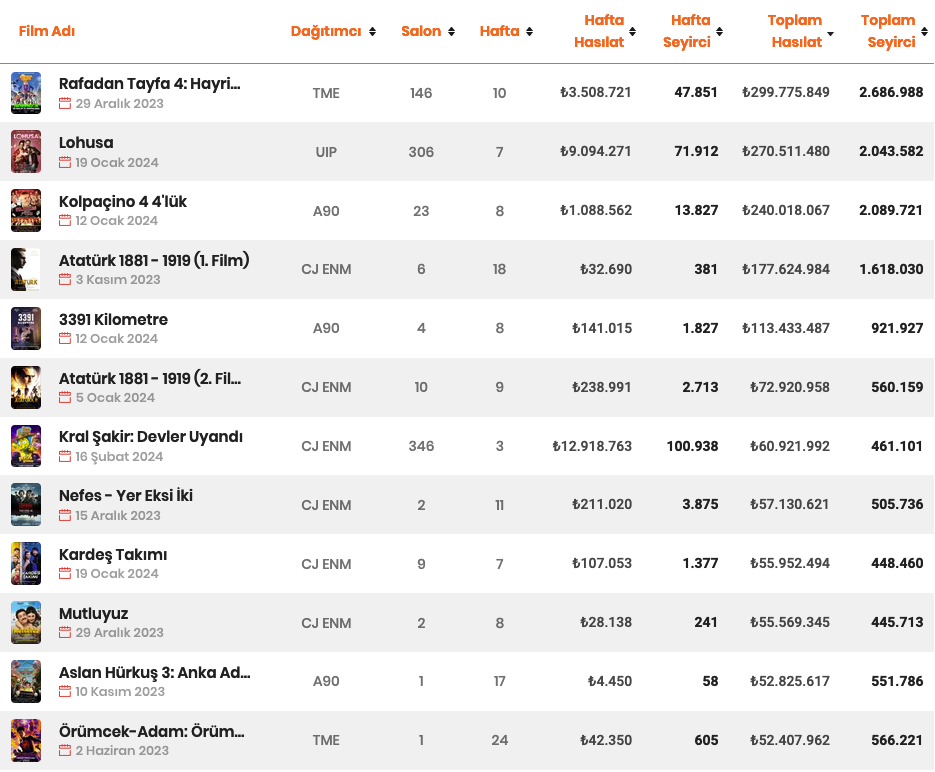Screen dimensions: 935x772
Task: Click the calendar icon under 3391 Kilometre
Action: 65,339
